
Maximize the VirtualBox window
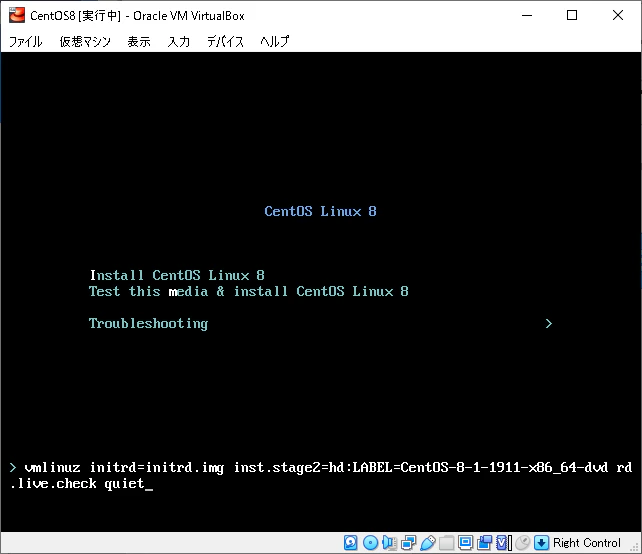[572, 16]
